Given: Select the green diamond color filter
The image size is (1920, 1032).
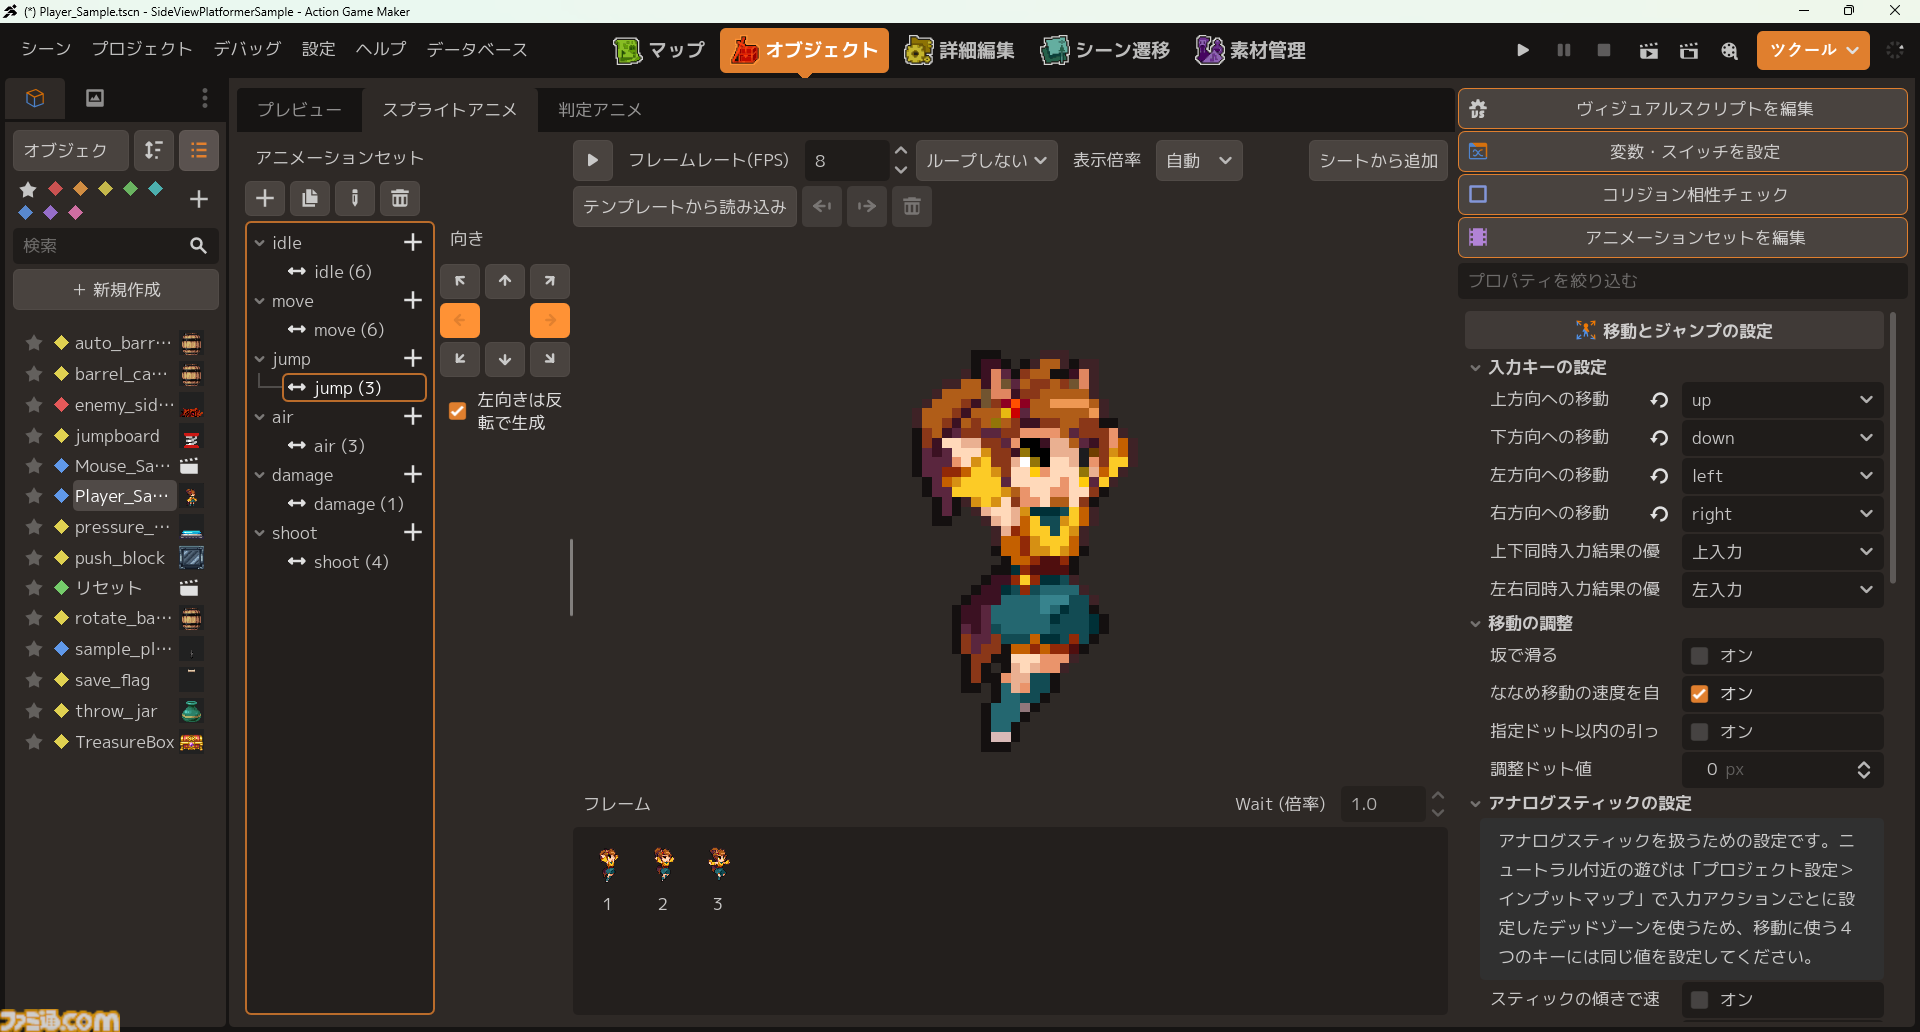Looking at the screenshot, I should 130,188.
